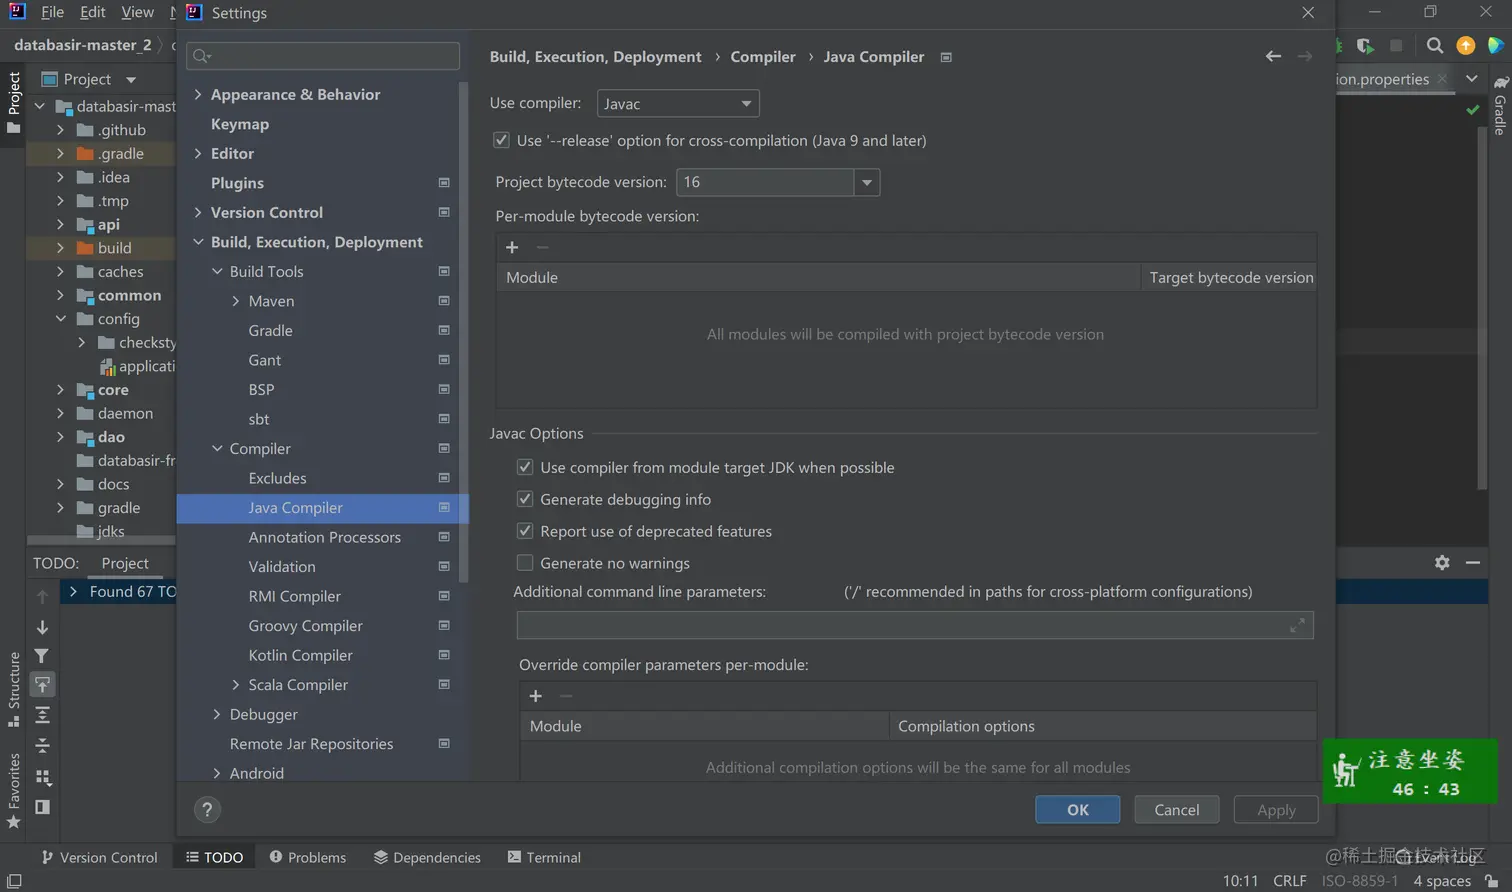Click the search everywhere magnifier icon
The height and width of the screenshot is (892, 1512).
[1435, 45]
